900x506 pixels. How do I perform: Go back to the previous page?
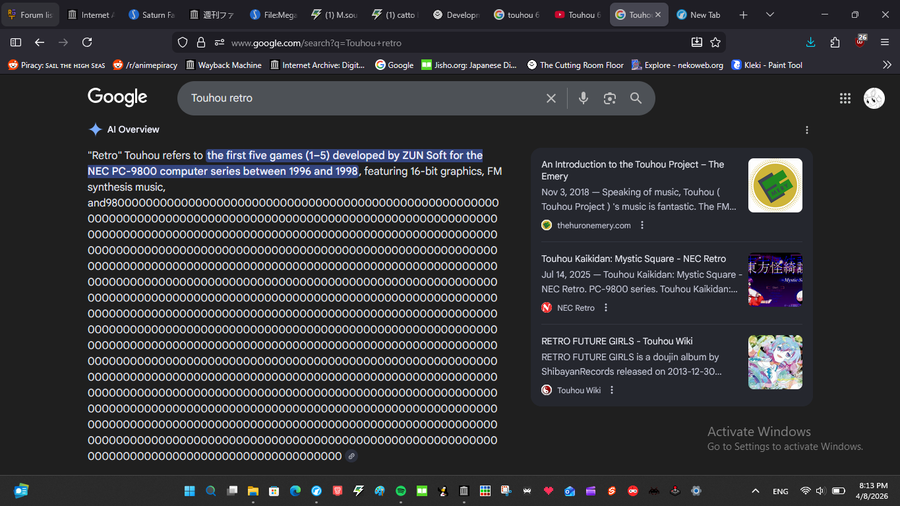(x=39, y=42)
